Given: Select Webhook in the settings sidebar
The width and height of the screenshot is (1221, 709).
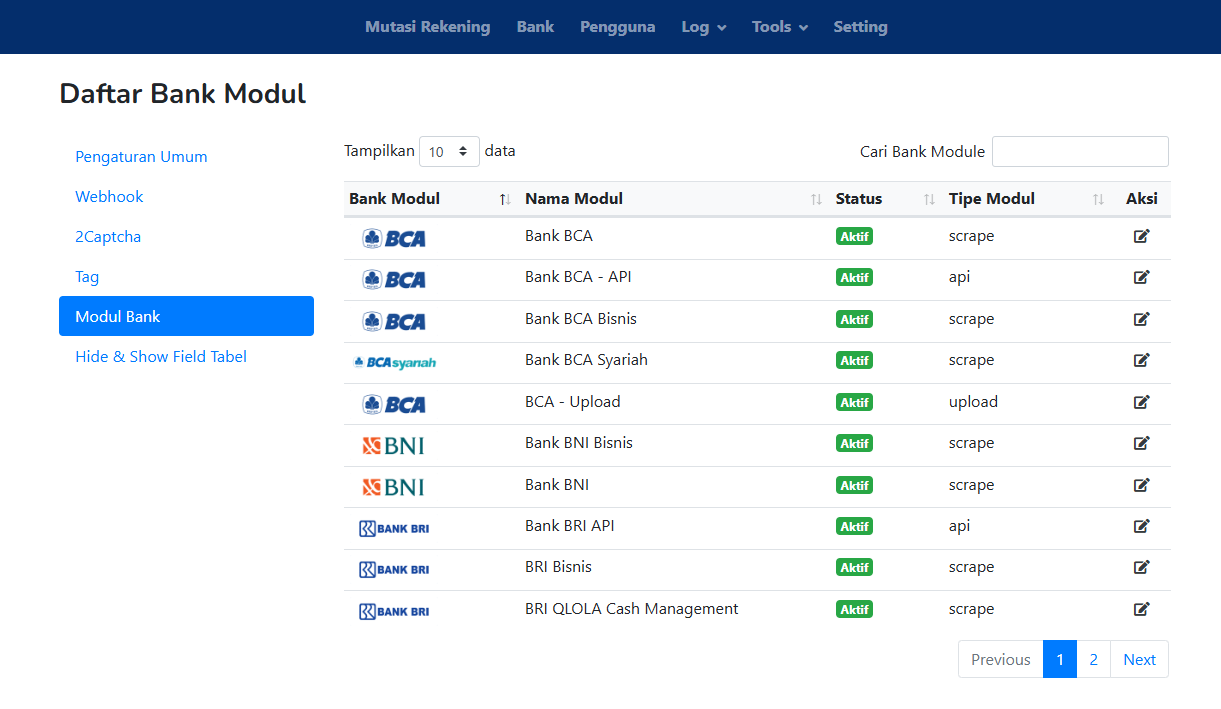Looking at the screenshot, I should (x=109, y=197).
